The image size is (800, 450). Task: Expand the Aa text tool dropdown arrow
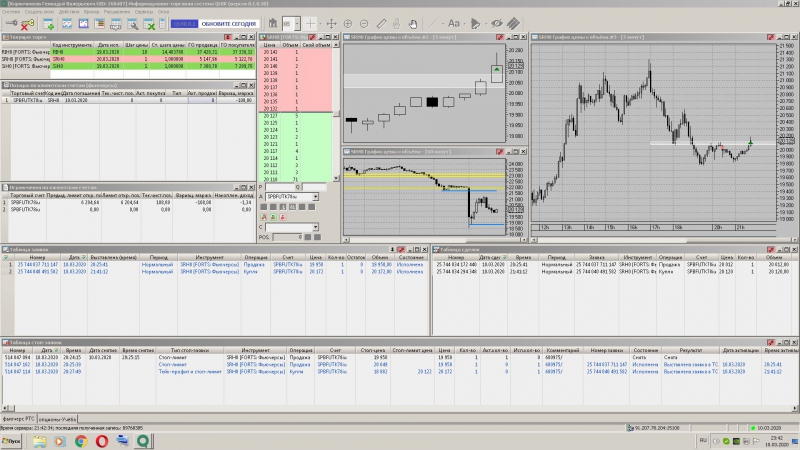coord(464,23)
